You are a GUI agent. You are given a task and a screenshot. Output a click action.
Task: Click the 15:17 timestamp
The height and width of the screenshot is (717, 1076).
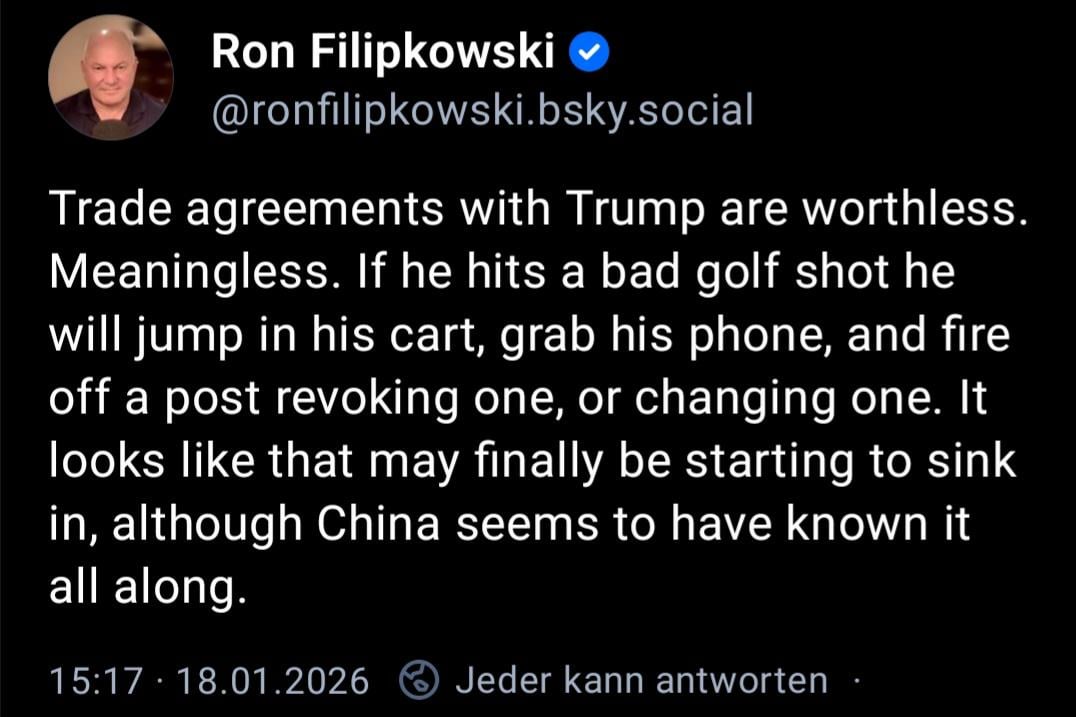click(96, 682)
